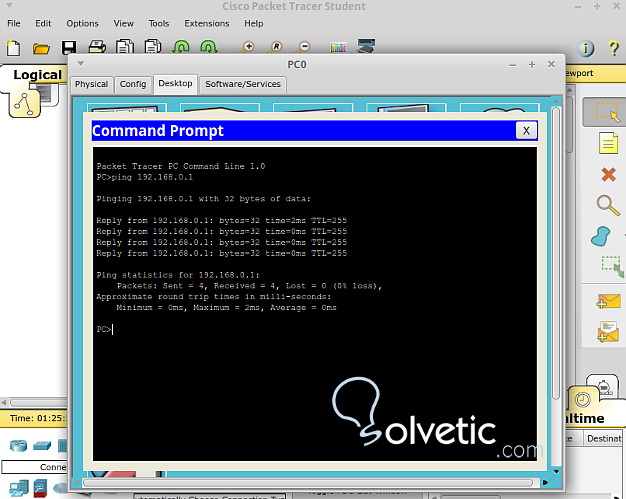Open the Tools menu
This screenshot has height=499, width=626.
click(x=158, y=24)
